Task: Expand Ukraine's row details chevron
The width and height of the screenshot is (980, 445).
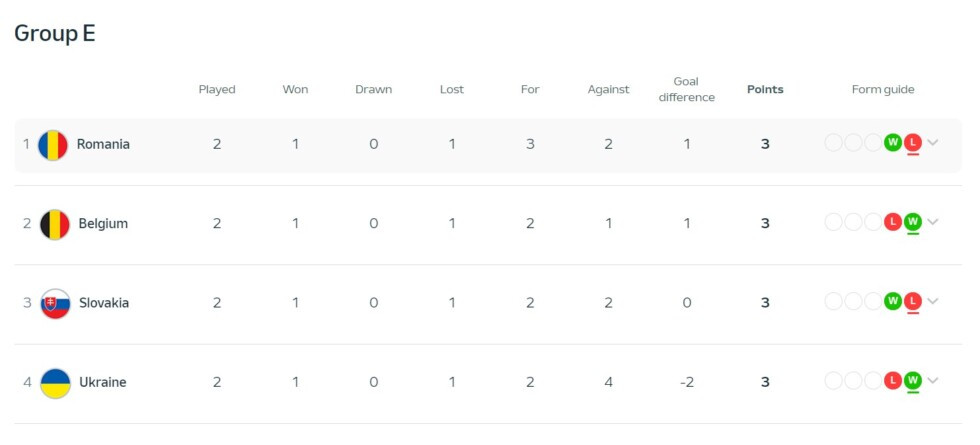Action: (933, 381)
